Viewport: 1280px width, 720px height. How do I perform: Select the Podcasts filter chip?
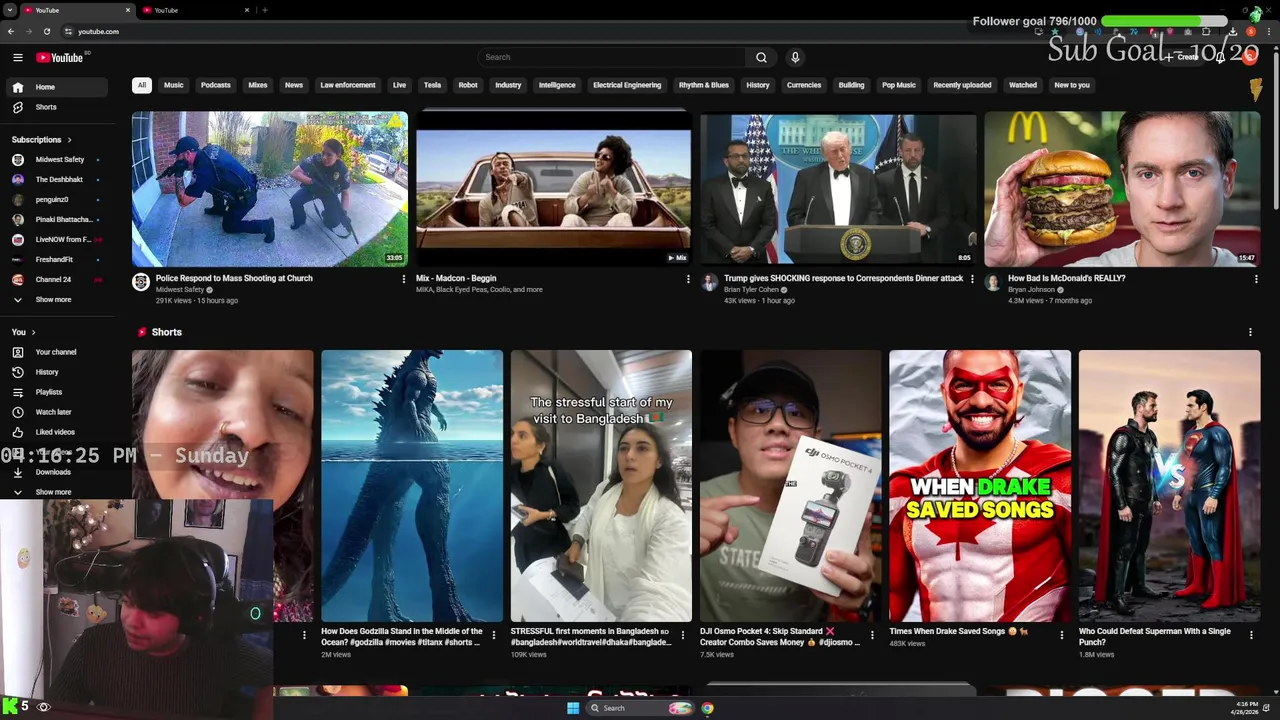point(216,85)
